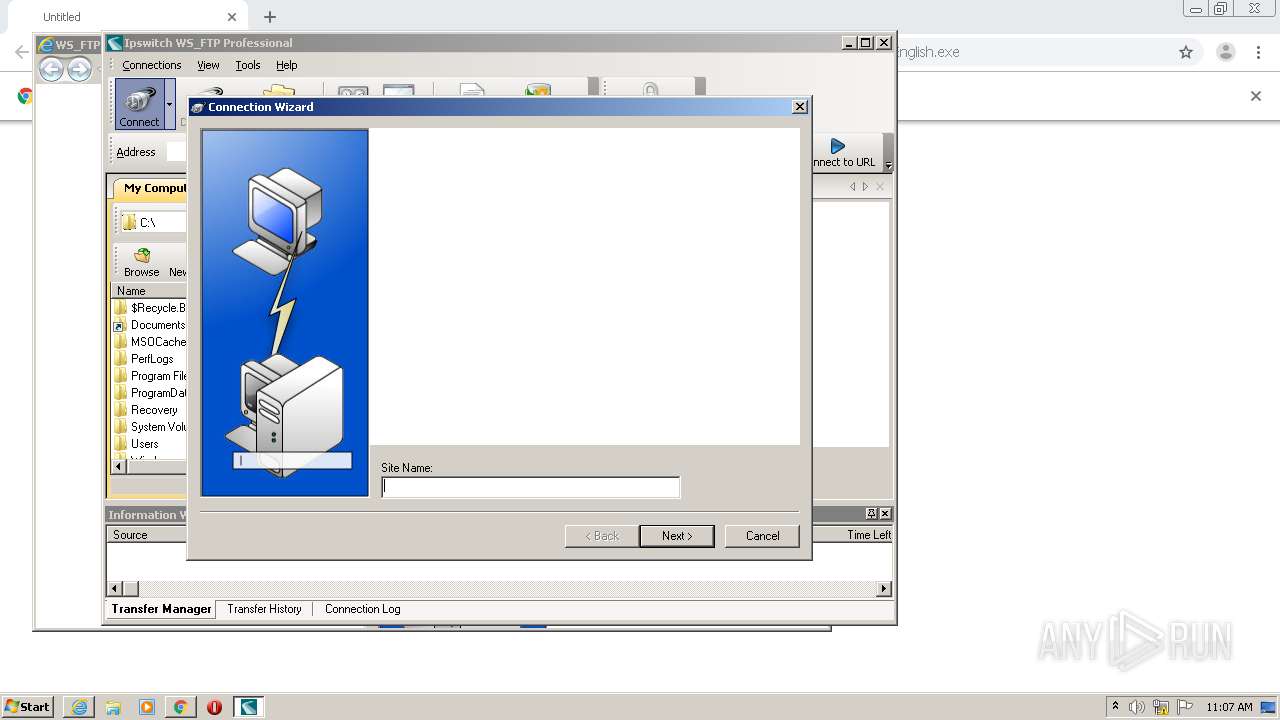Click the Connect toolbar icon in WS_FTP
Viewport: 1280px width, 720px height.
point(139,104)
